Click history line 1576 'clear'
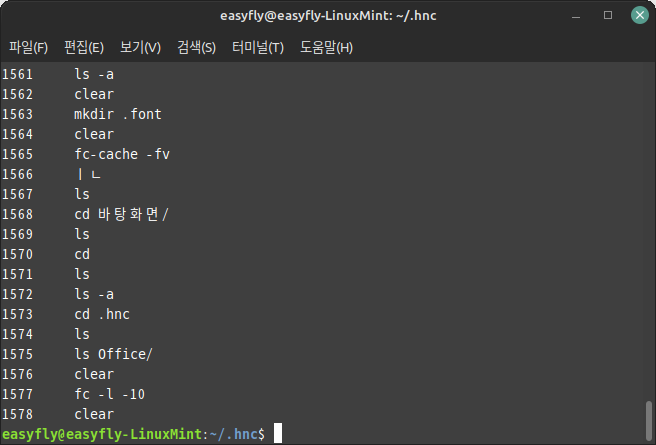 pos(58,374)
